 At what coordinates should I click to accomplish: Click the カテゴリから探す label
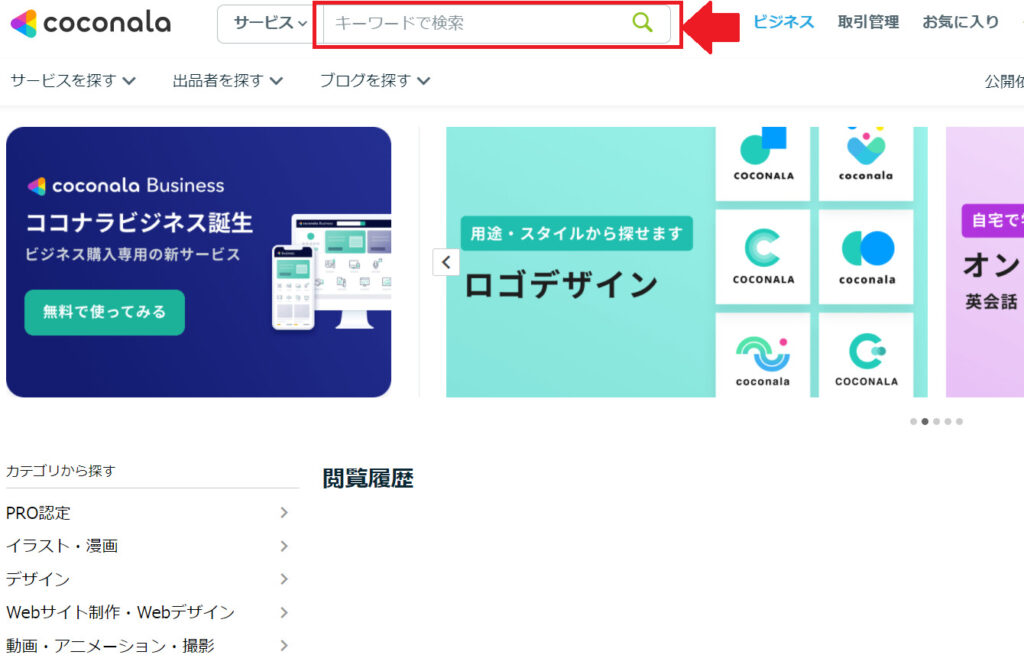pos(61,471)
